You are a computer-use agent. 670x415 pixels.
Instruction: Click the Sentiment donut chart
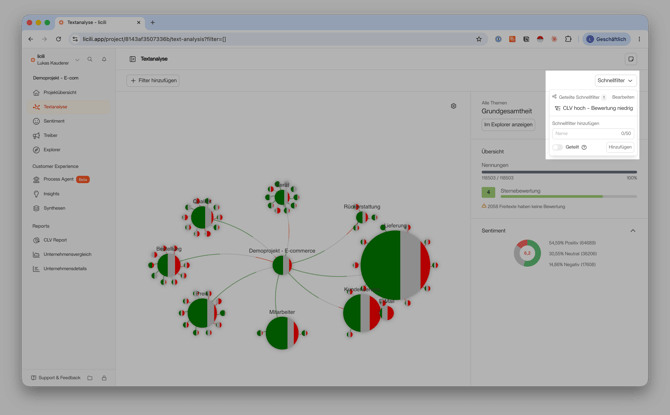[x=527, y=253]
